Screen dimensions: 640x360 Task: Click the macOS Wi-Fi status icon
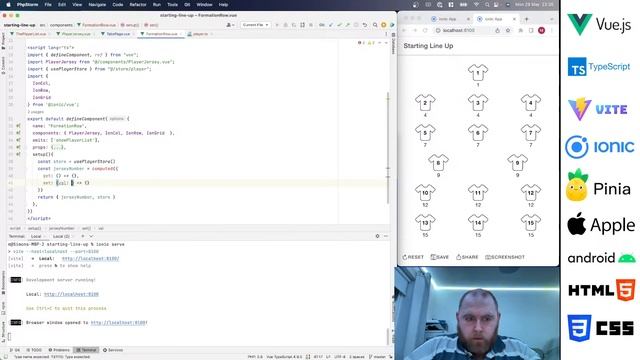click(x=476, y=4)
